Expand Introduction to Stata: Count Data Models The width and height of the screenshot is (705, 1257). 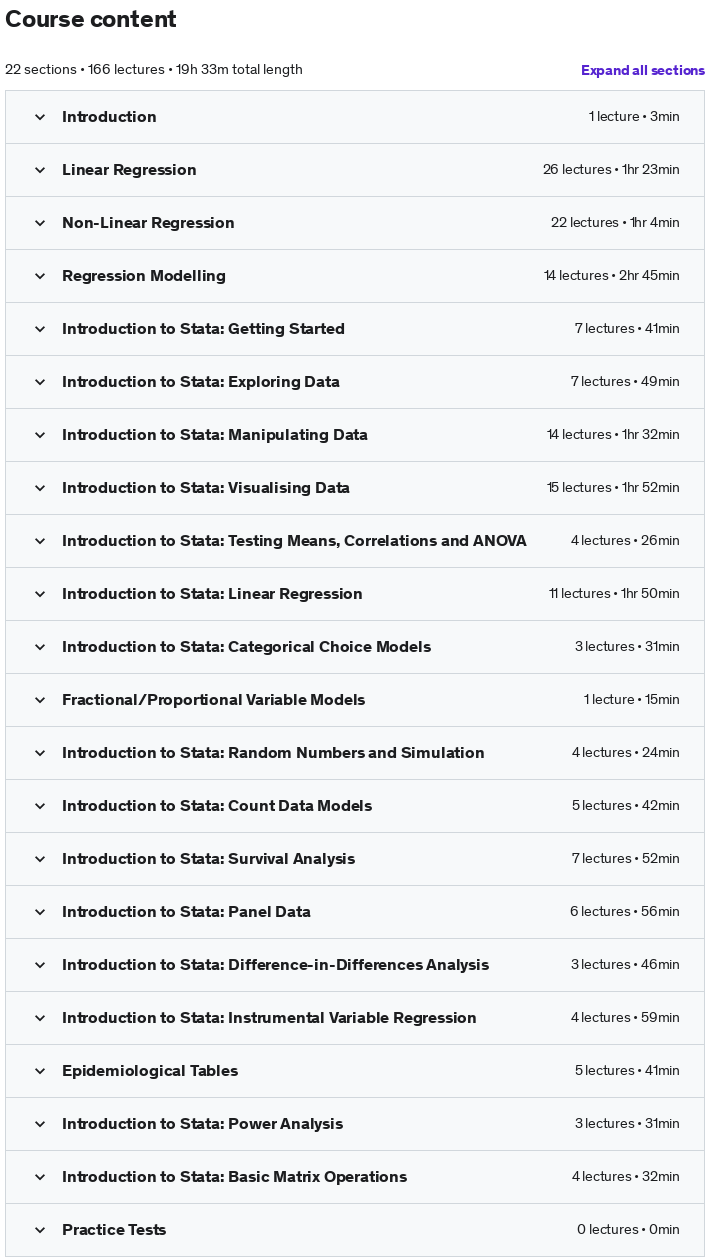coord(355,806)
